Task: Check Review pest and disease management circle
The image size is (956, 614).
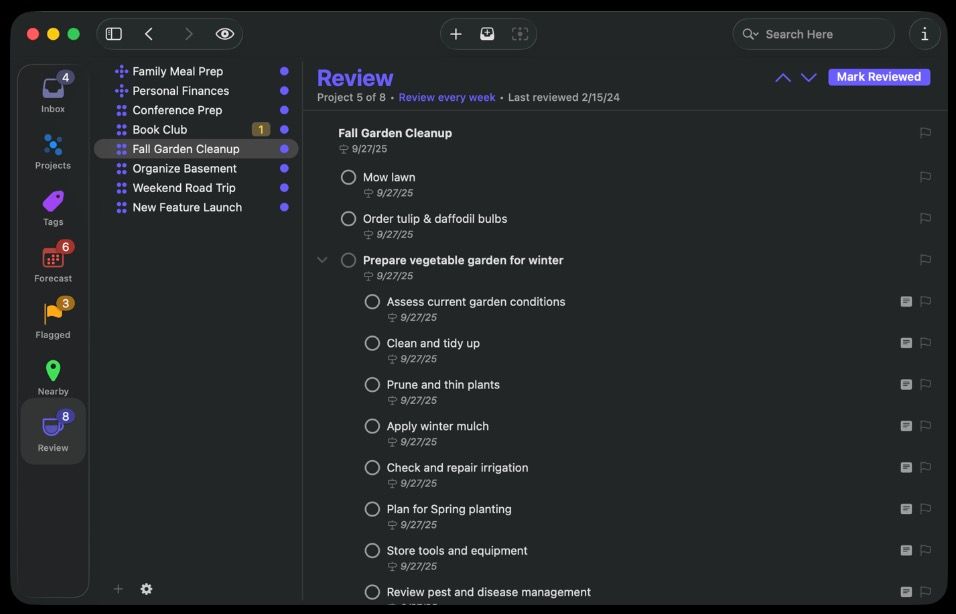Action: click(x=372, y=592)
